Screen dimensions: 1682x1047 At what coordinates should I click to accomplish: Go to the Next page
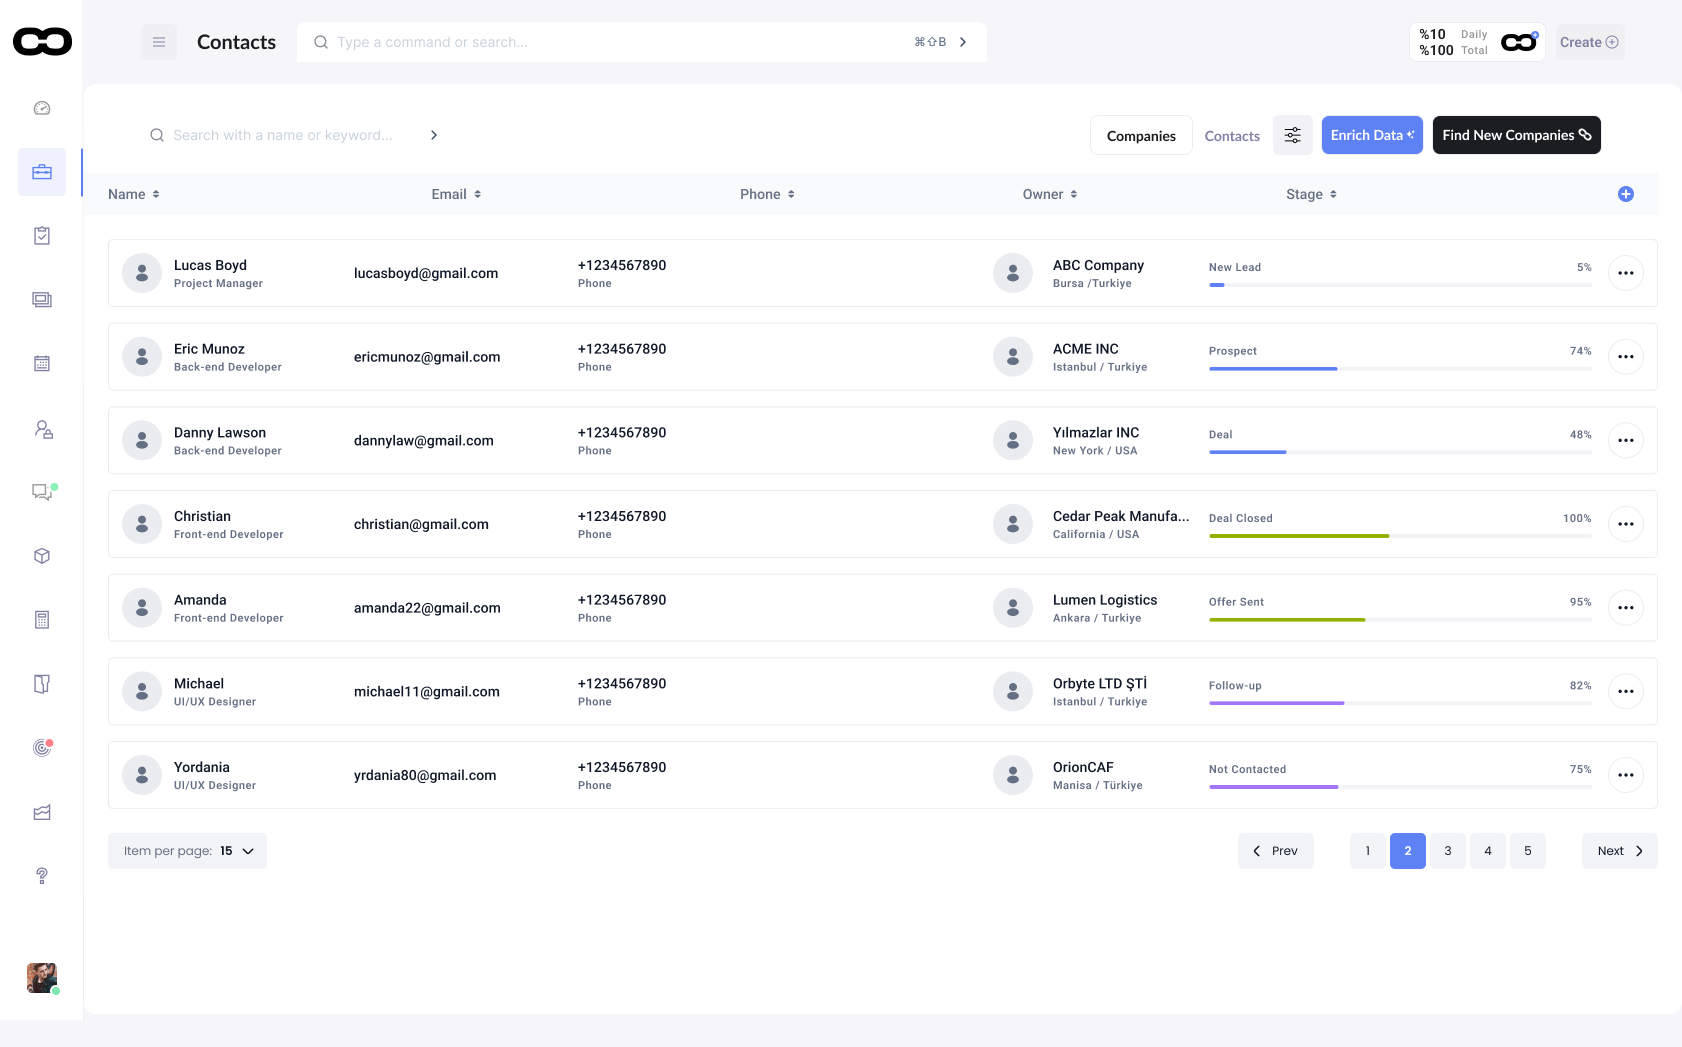[x=1620, y=851]
